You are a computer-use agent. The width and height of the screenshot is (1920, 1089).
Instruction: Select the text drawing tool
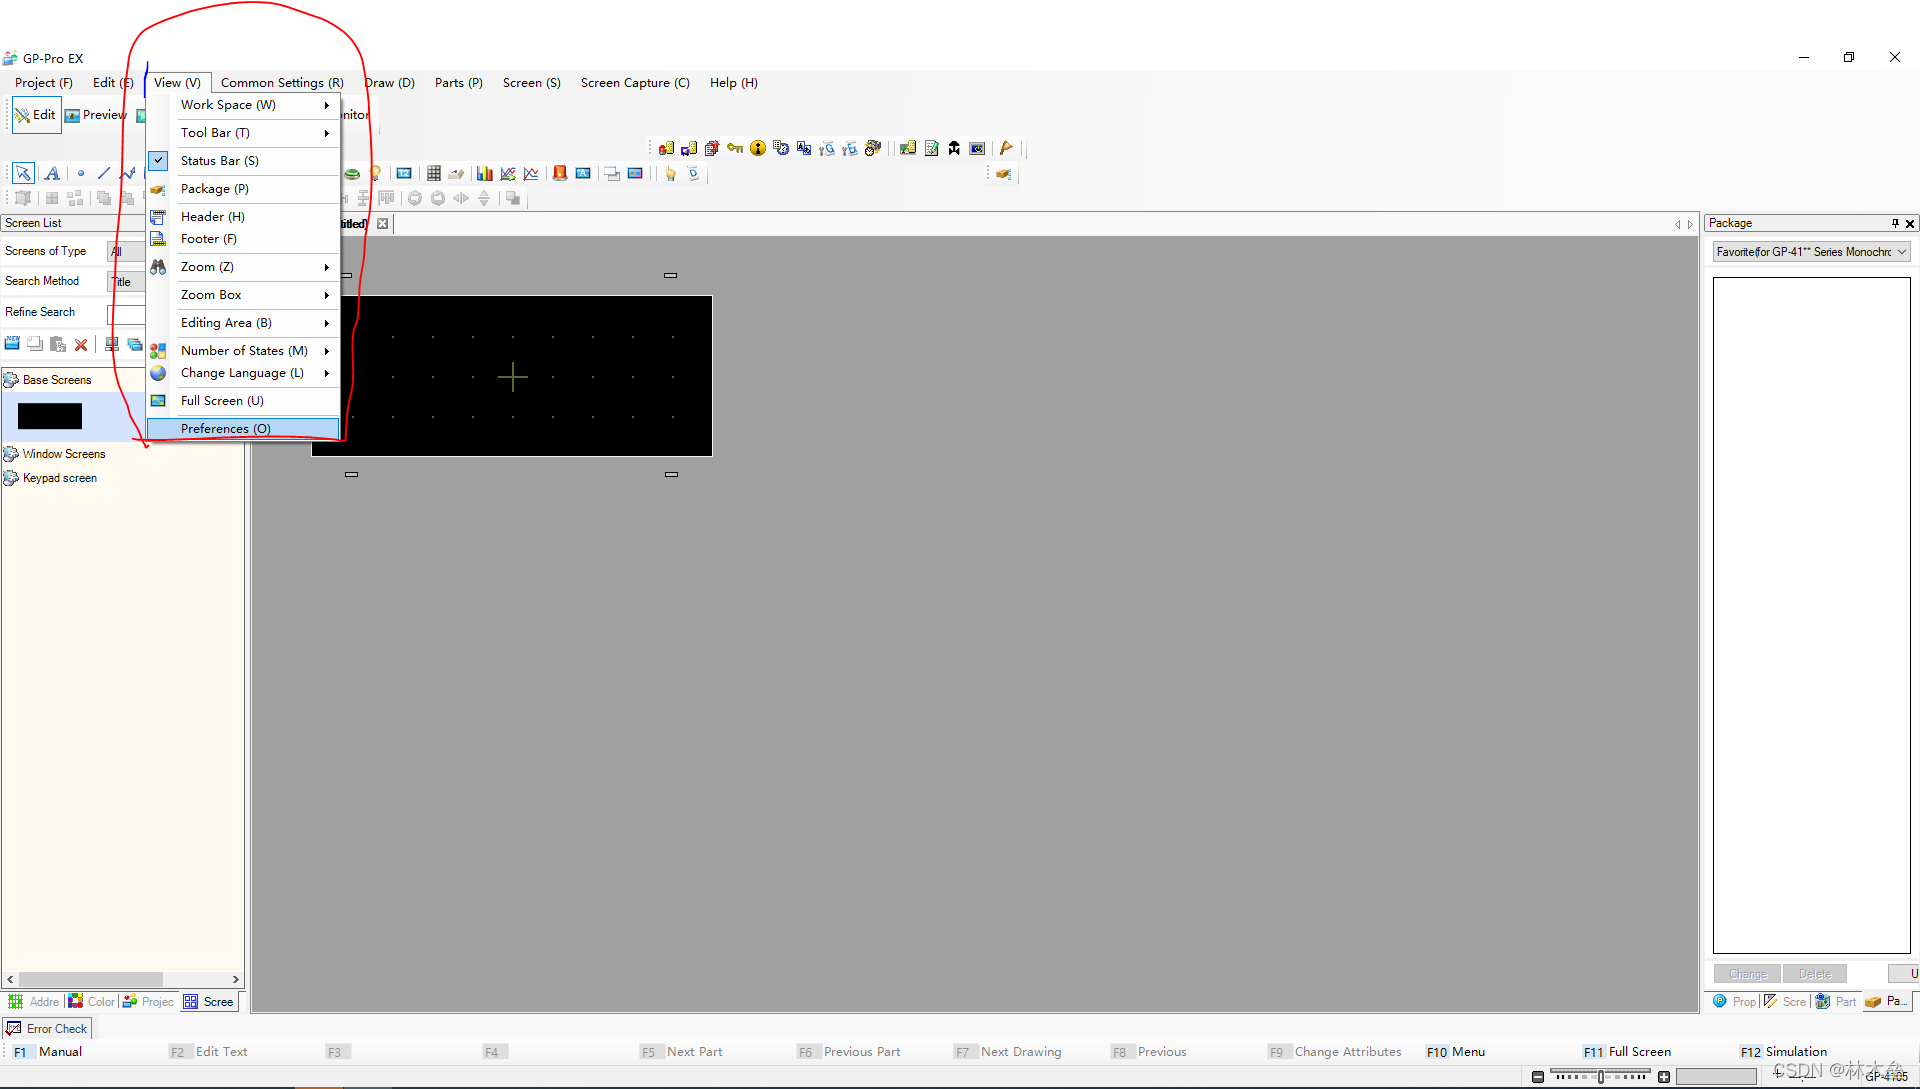tap(52, 173)
